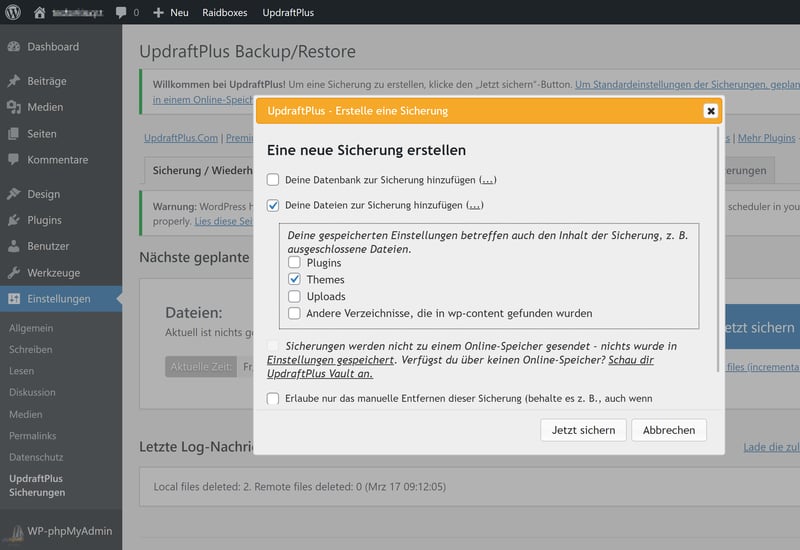
Task: Click the comments bubble icon in admin bar
Action: [122, 13]
